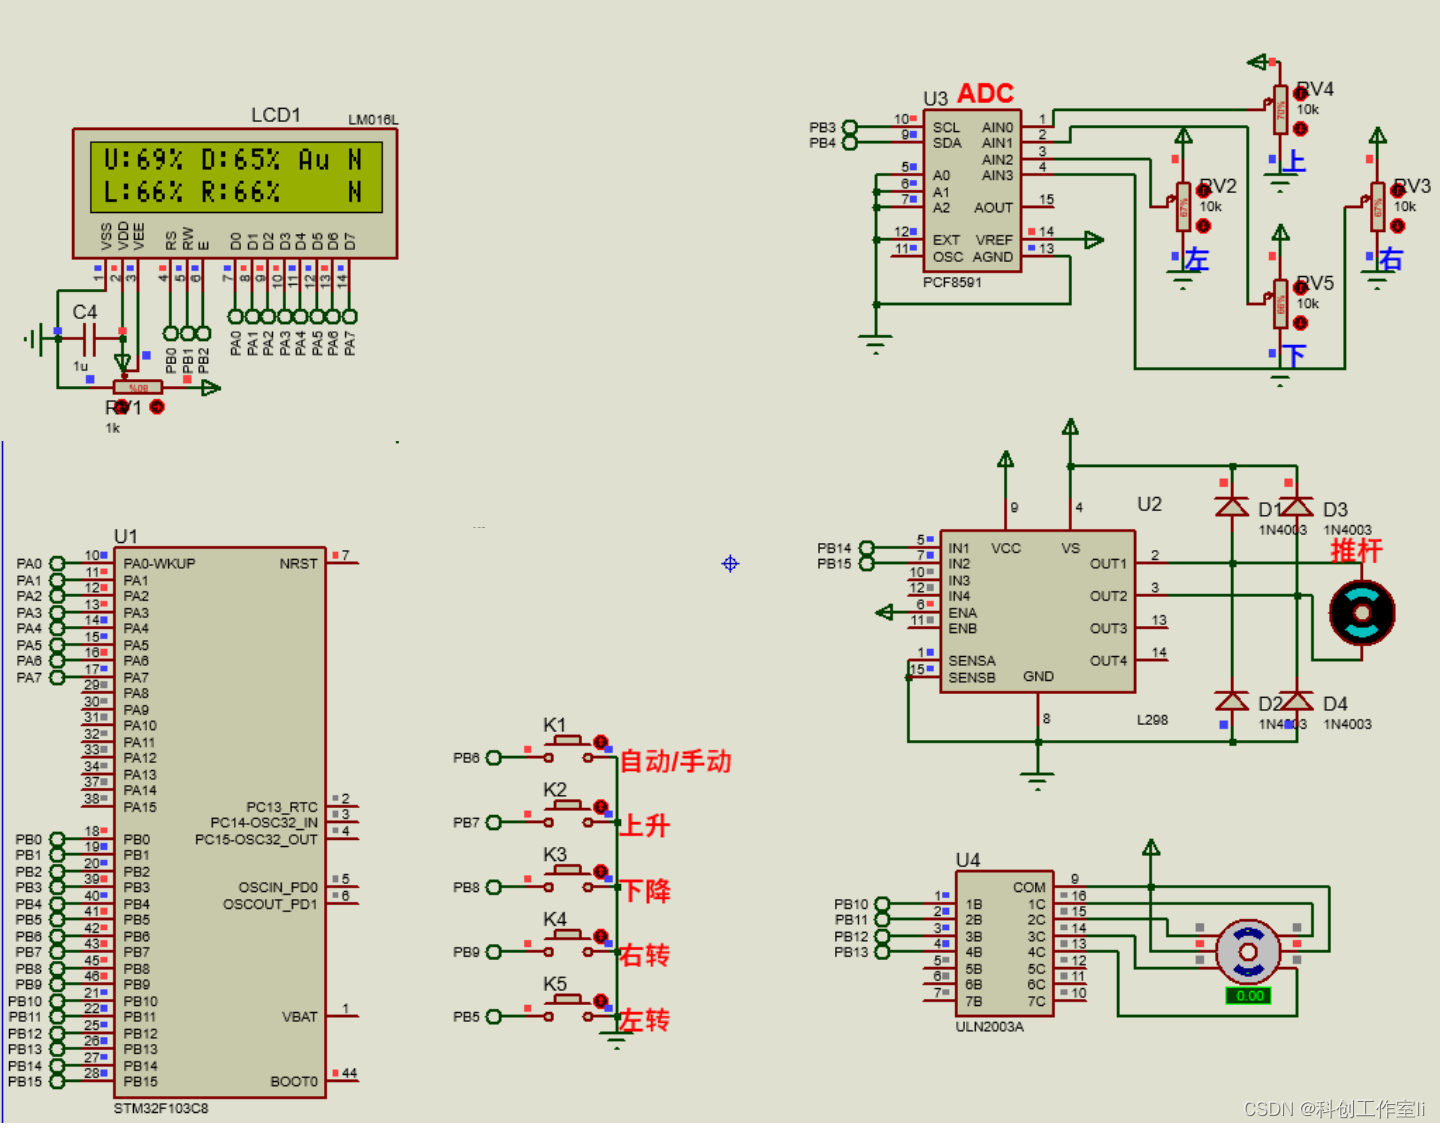Click the PA7 terminal on U1
The image size is (1440, 1128).
57,677
